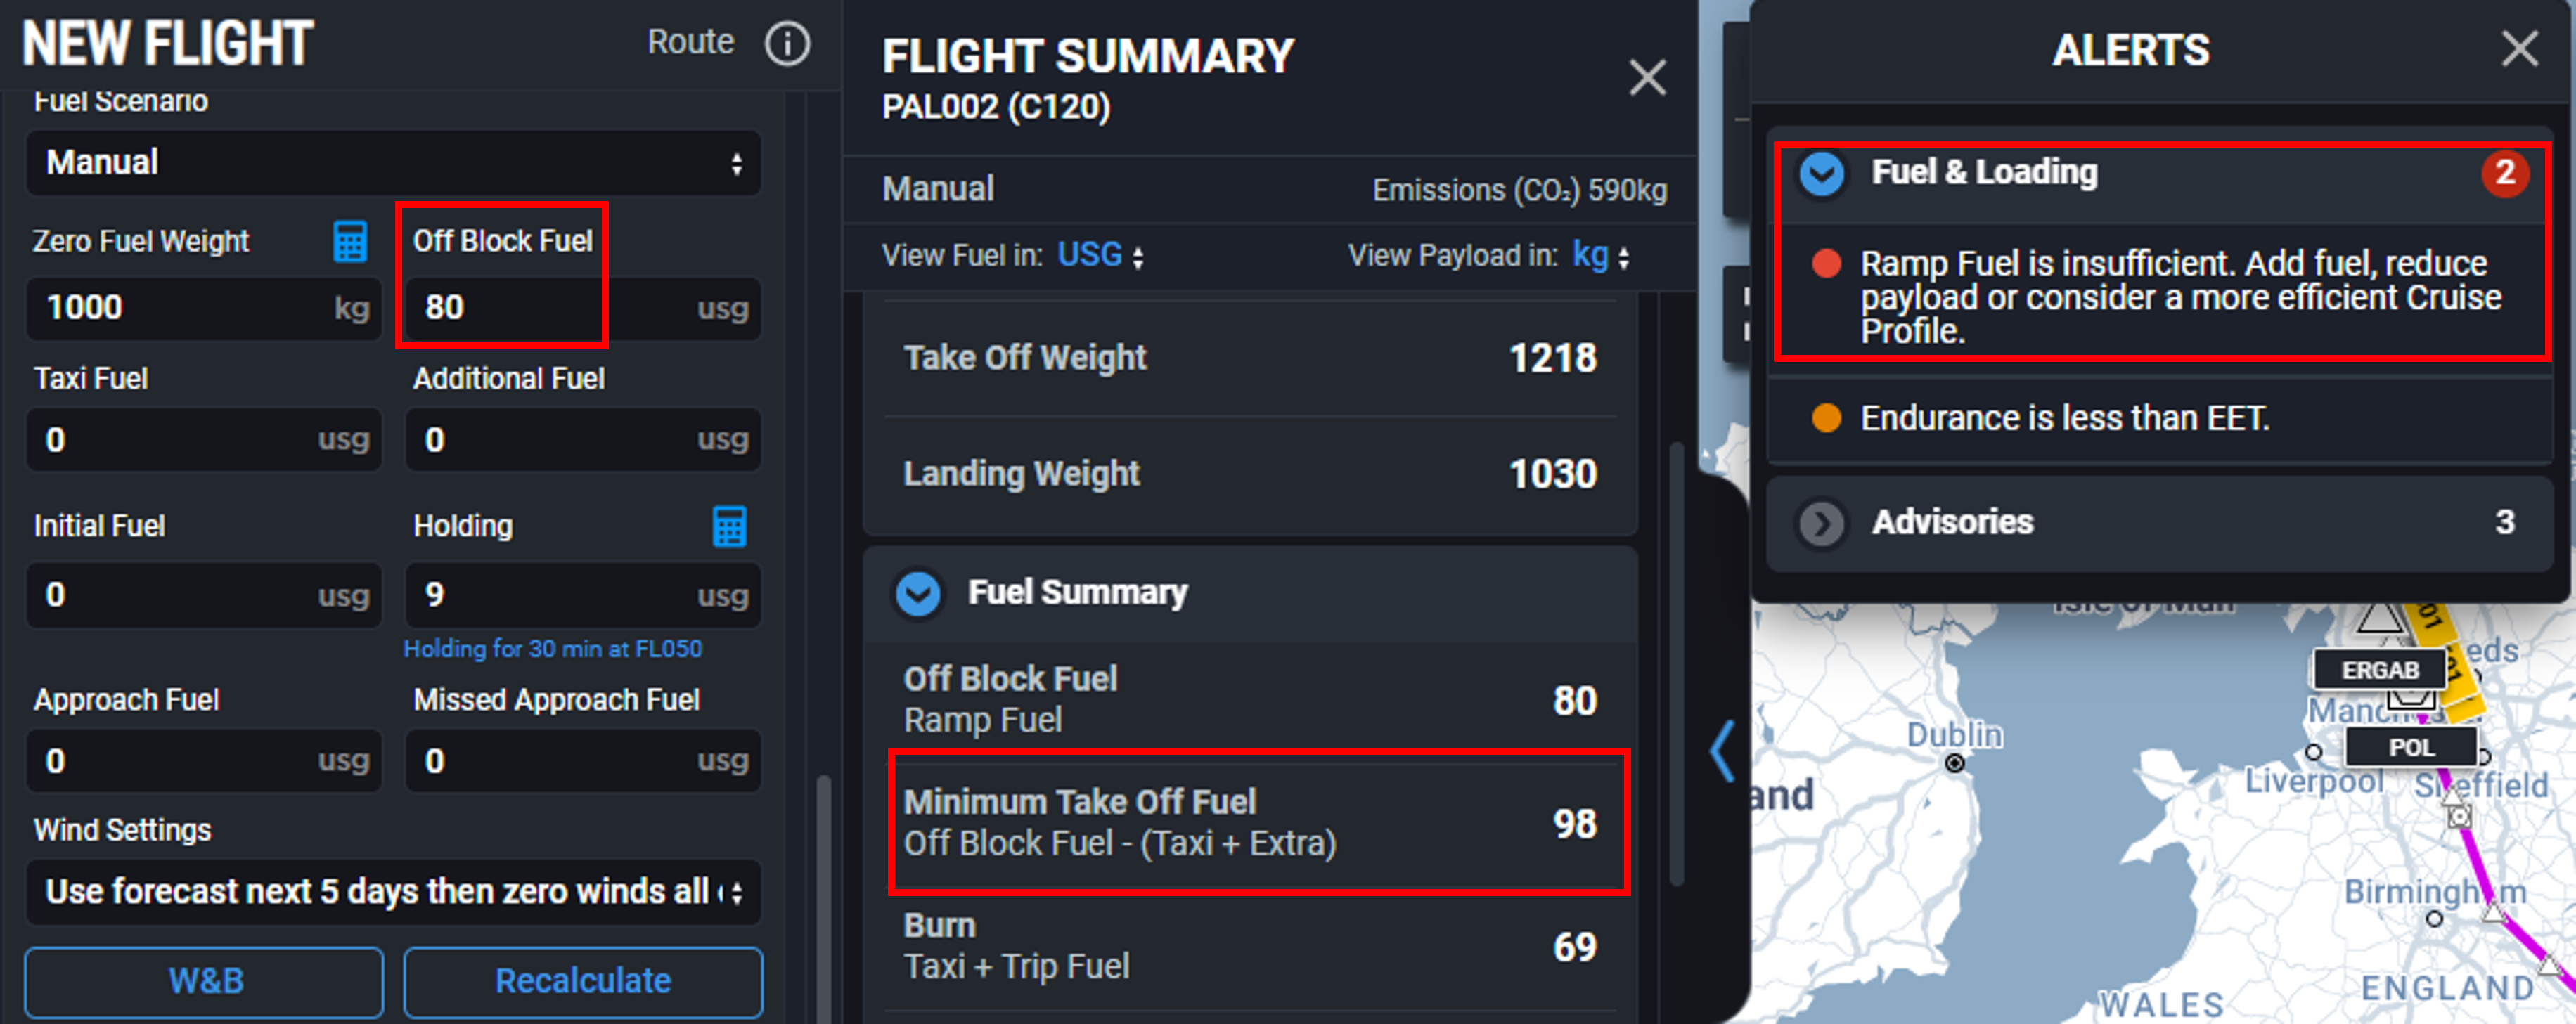The height and width of the screenshot is (1024, 2576).
Task: Collapse the side panel with the blue chevron
Action: [1722, 750]
